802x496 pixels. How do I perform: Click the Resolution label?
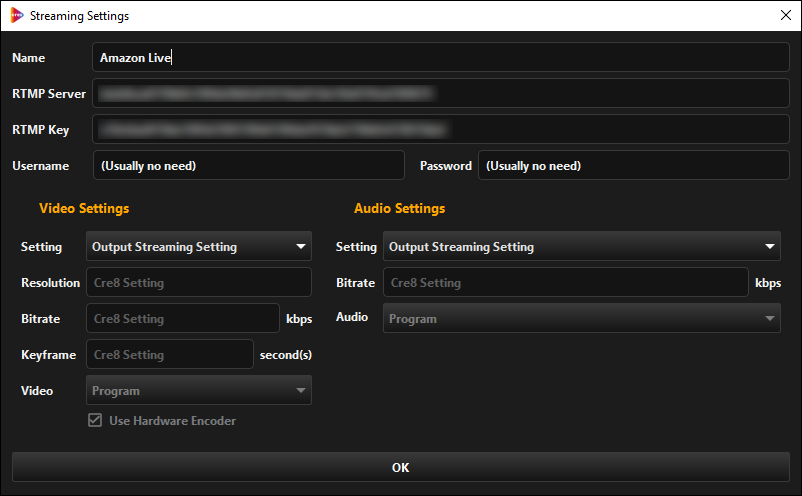(51, 283)
